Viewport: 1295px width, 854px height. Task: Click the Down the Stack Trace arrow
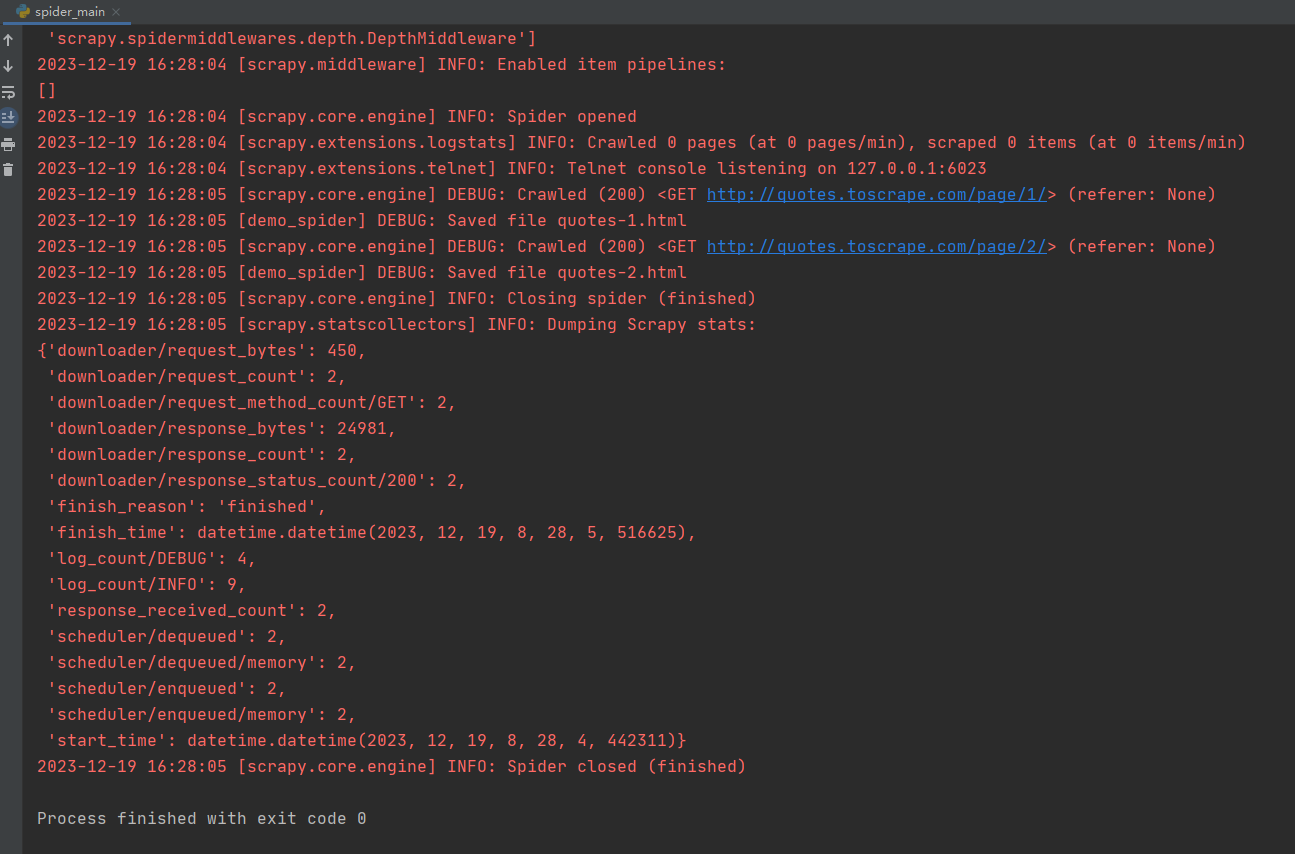(8, 66)
